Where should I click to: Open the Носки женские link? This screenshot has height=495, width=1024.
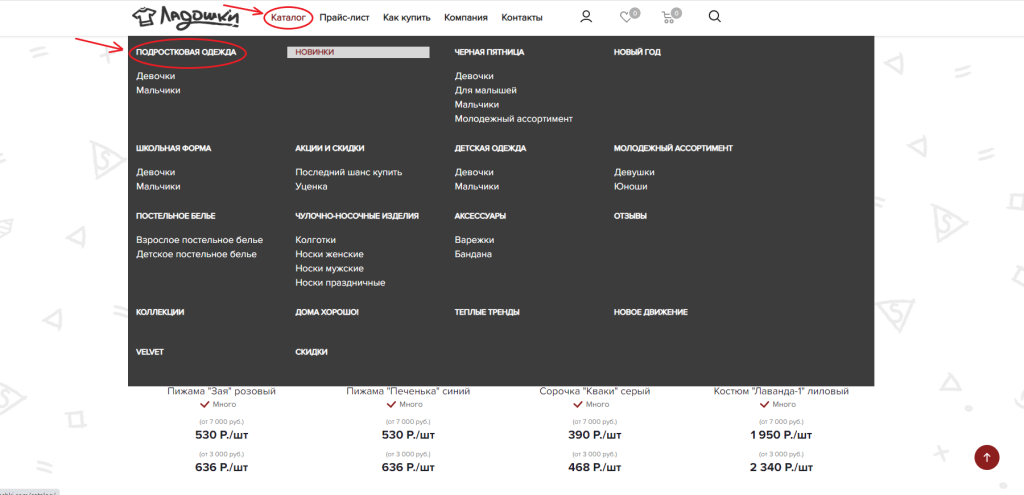coord(329,254)
